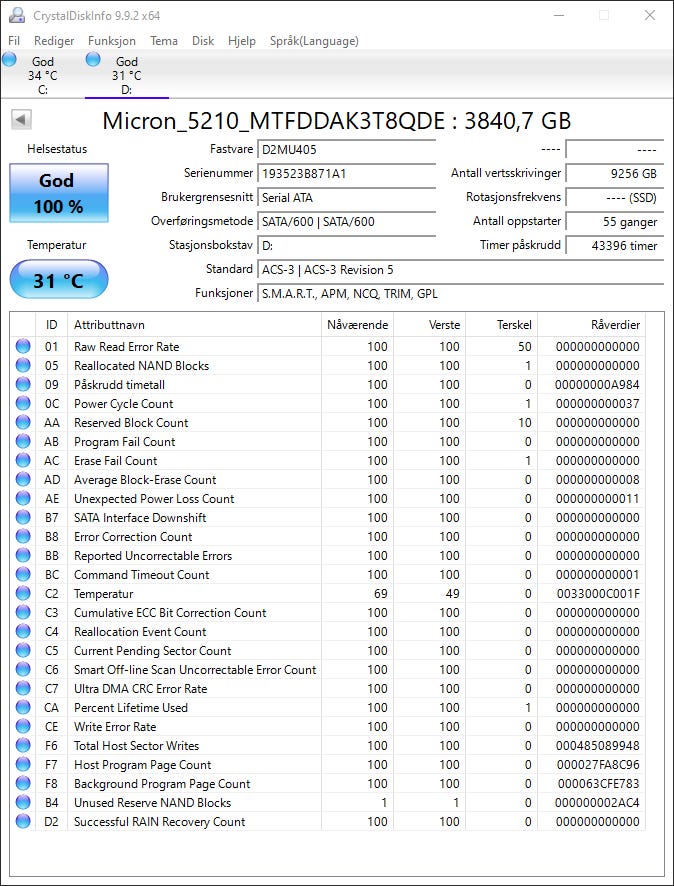Click the power-on hours value 43396 timer
This screenshot has width=674, height=886.
pyautogui.click(x=615, y=246)
